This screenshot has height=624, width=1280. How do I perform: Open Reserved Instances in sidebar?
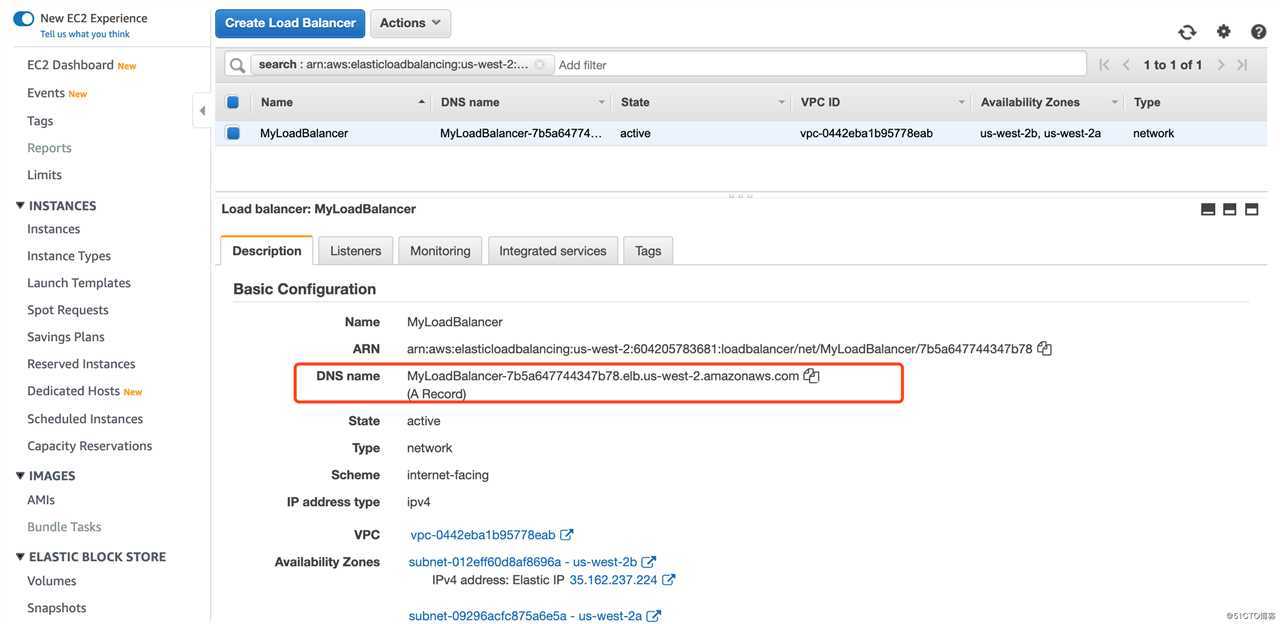81,364
